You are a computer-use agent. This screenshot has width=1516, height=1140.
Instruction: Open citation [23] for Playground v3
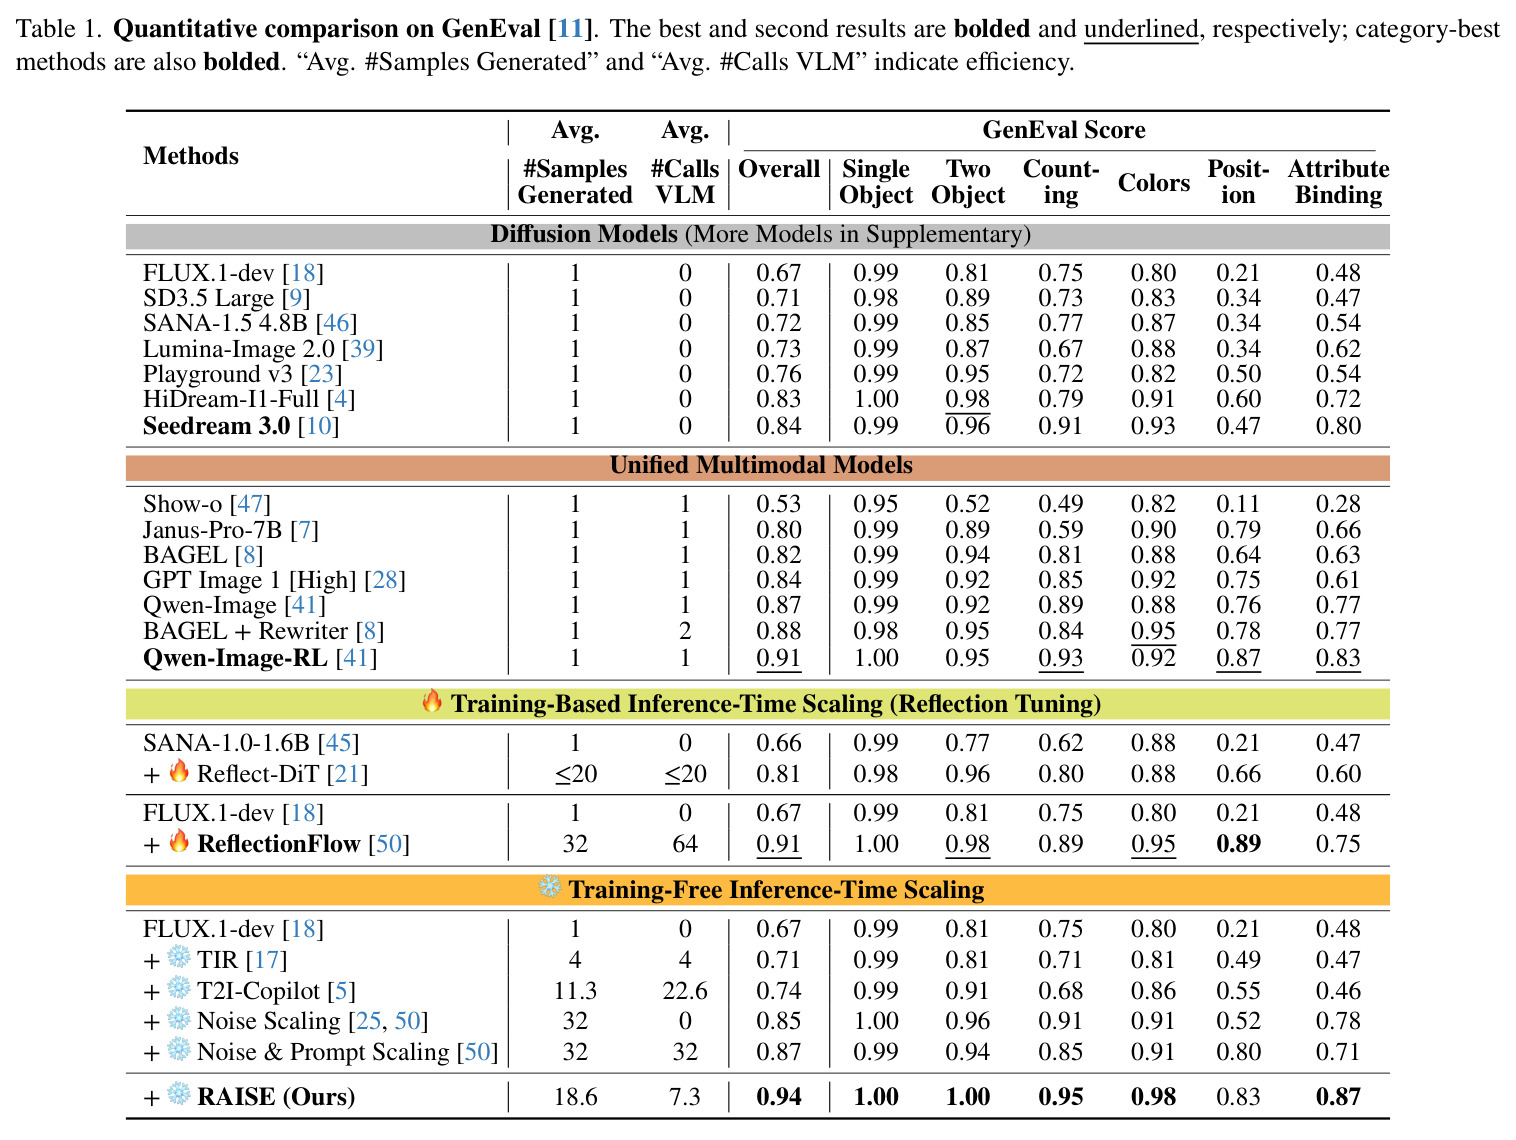tap(322, 374)
